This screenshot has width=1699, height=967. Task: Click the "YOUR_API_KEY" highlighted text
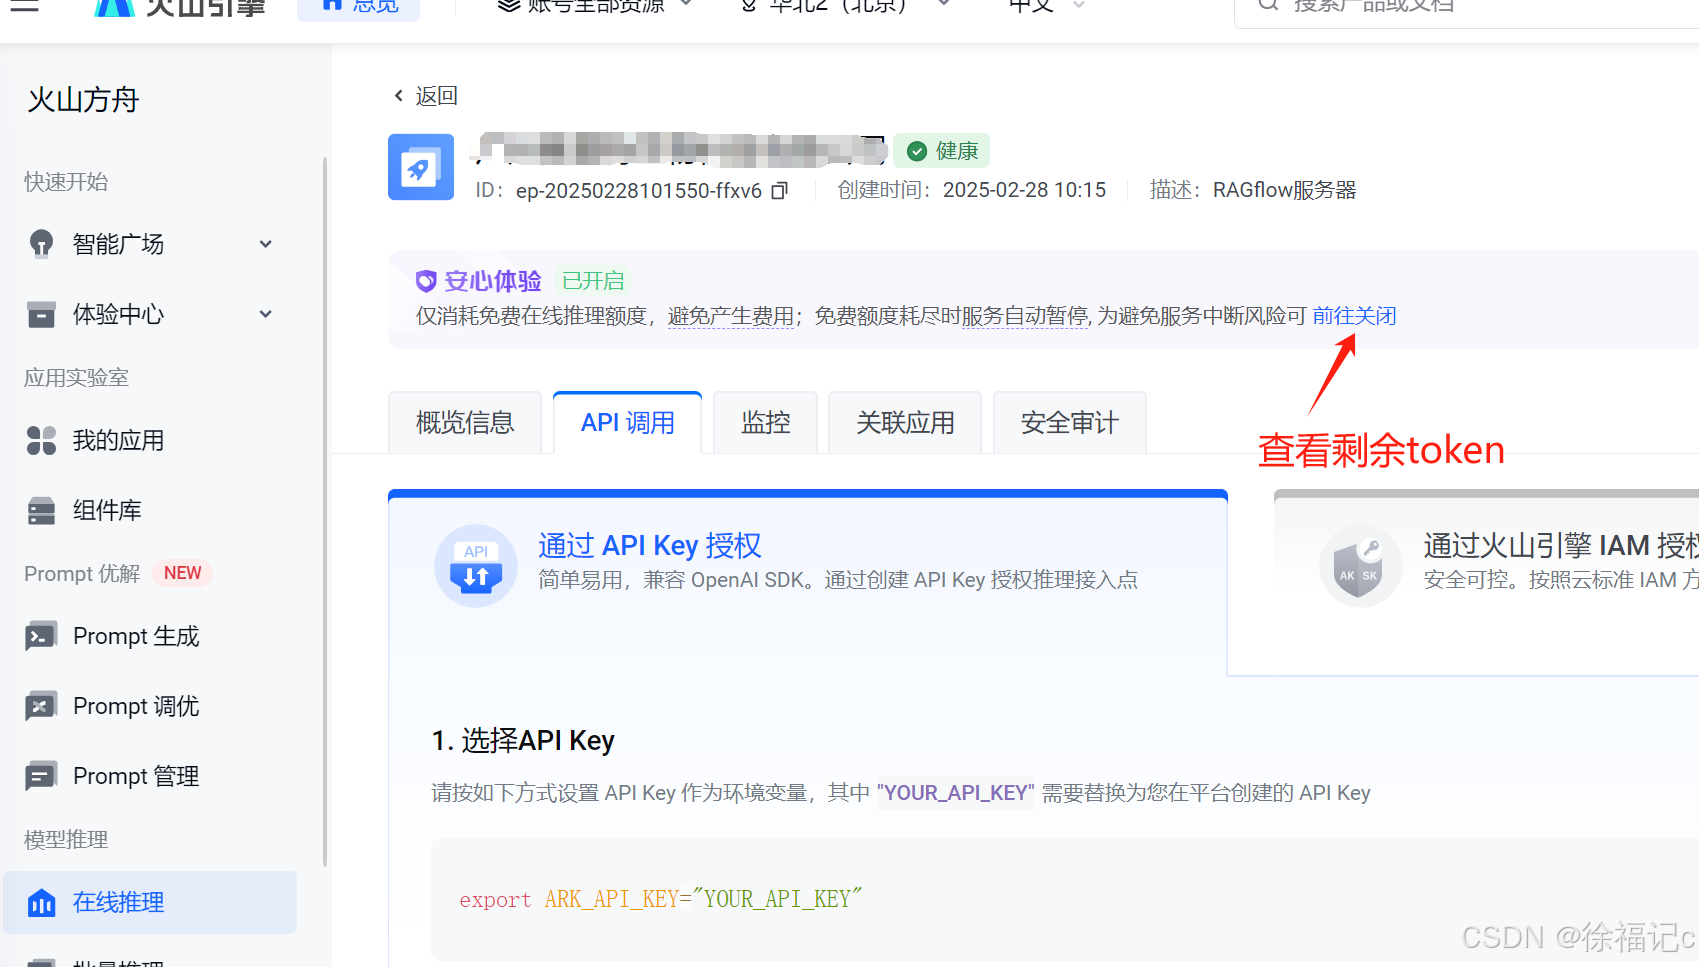pos(956,793)
